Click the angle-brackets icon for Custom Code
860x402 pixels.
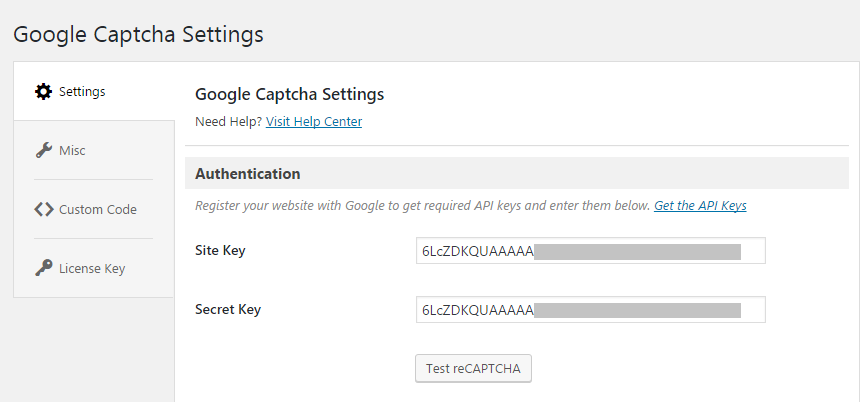pyautogui.click(x=44, y=210)
